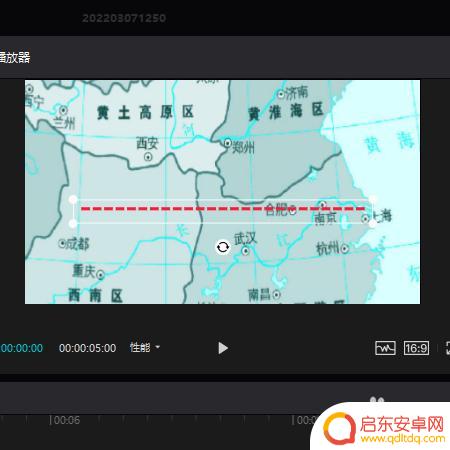
Task: Click the map video preview area
Action: [x=222, y=192]
